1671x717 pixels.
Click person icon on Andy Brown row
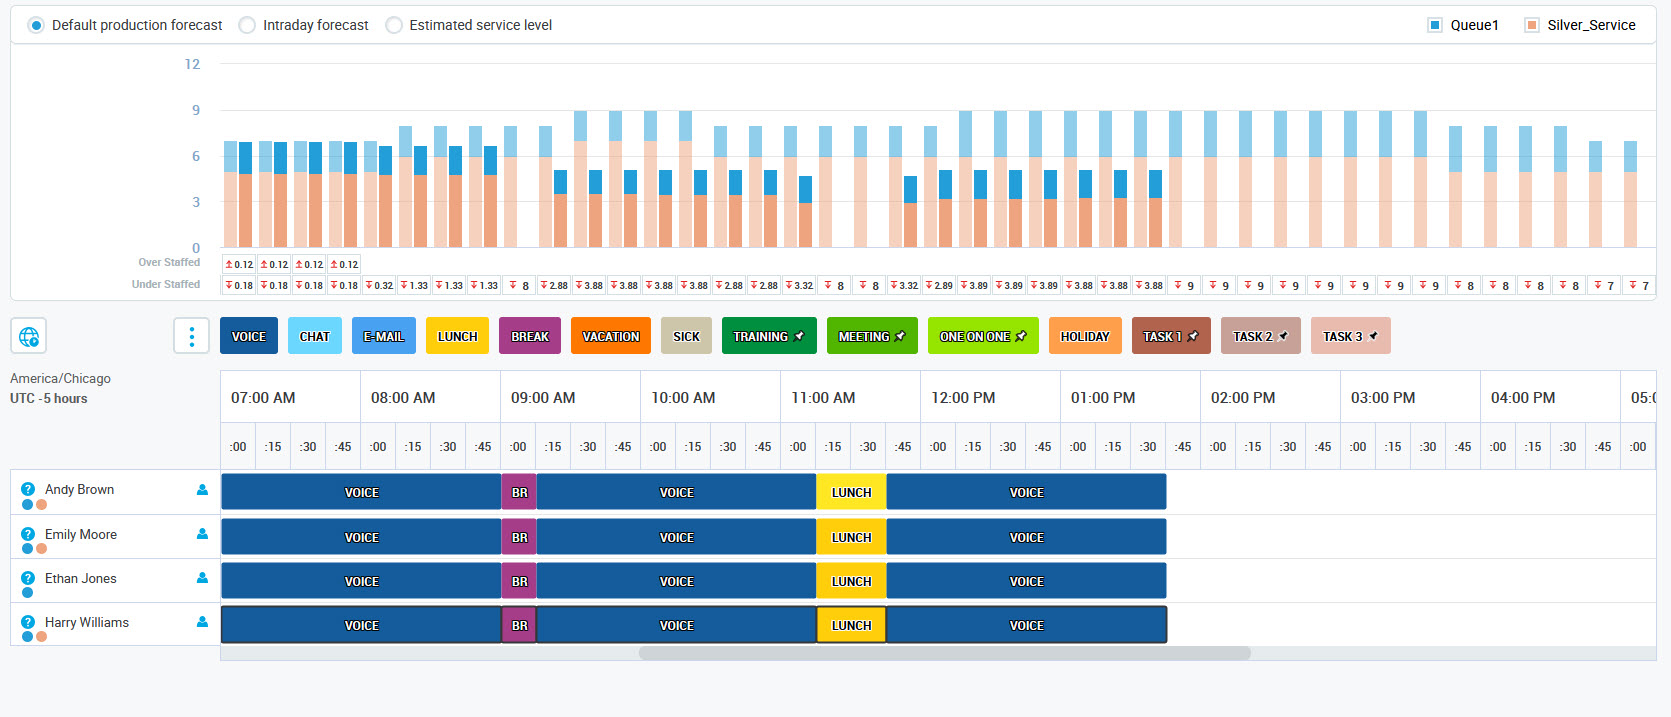click(x=202, y=490)
